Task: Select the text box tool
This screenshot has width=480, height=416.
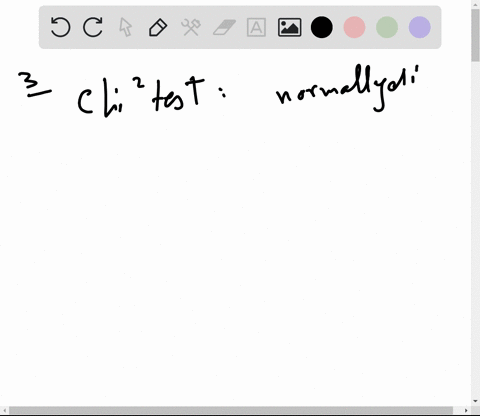Action: click(256, 27)
